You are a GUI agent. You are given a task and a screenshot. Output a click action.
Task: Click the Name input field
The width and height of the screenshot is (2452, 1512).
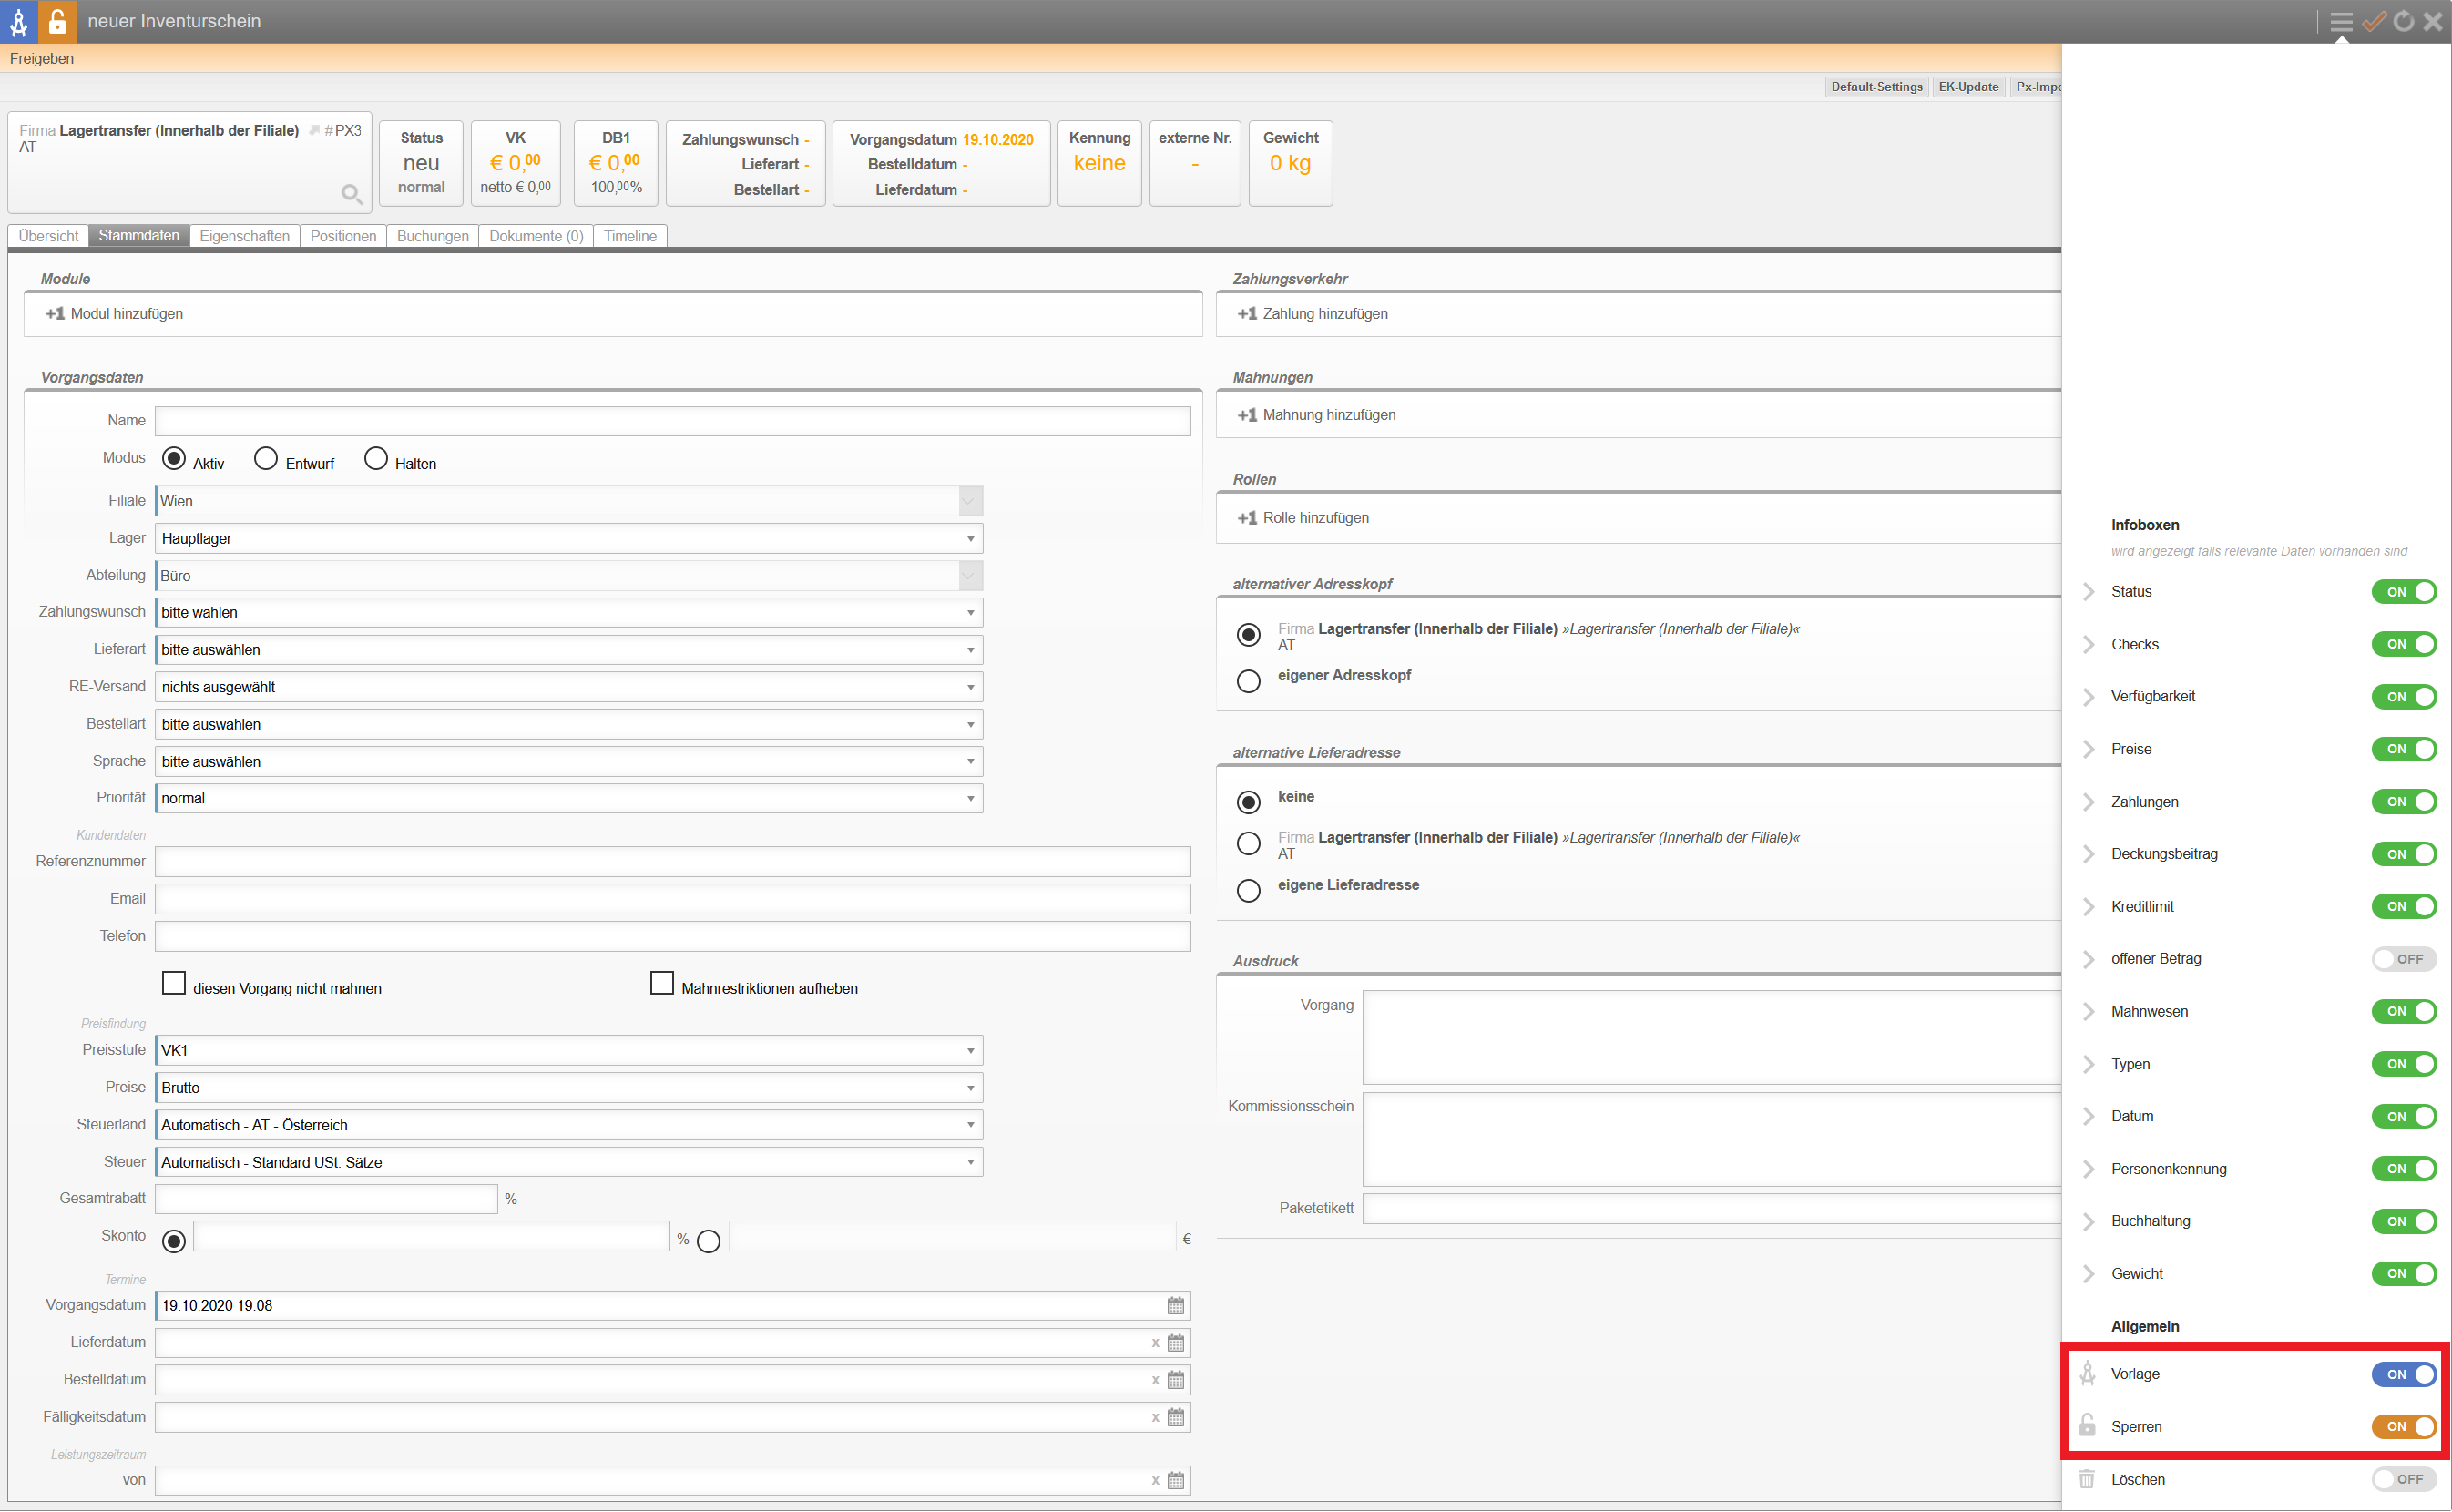point(673,421)
